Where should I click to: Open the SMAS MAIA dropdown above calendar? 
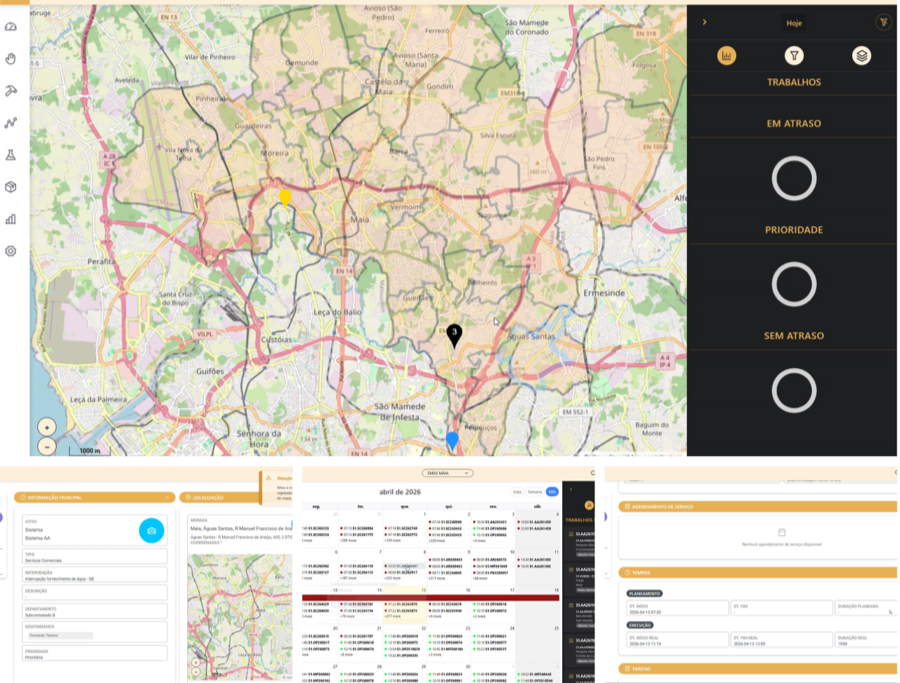coord(447,473)
